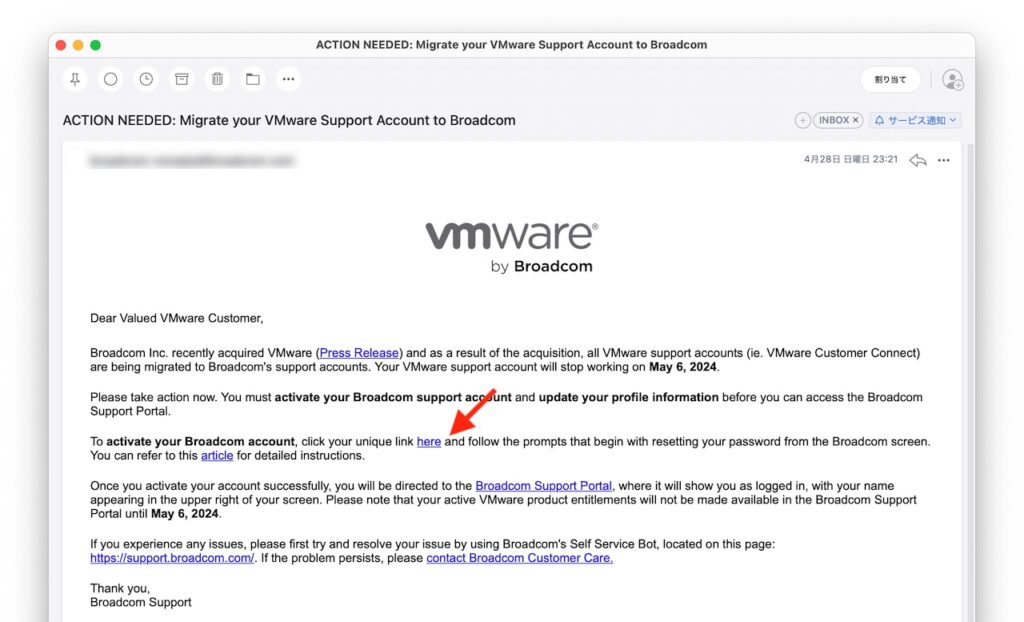Open the add-label plus control near INBOX
1024x622 pixels.
click(803, 119)
